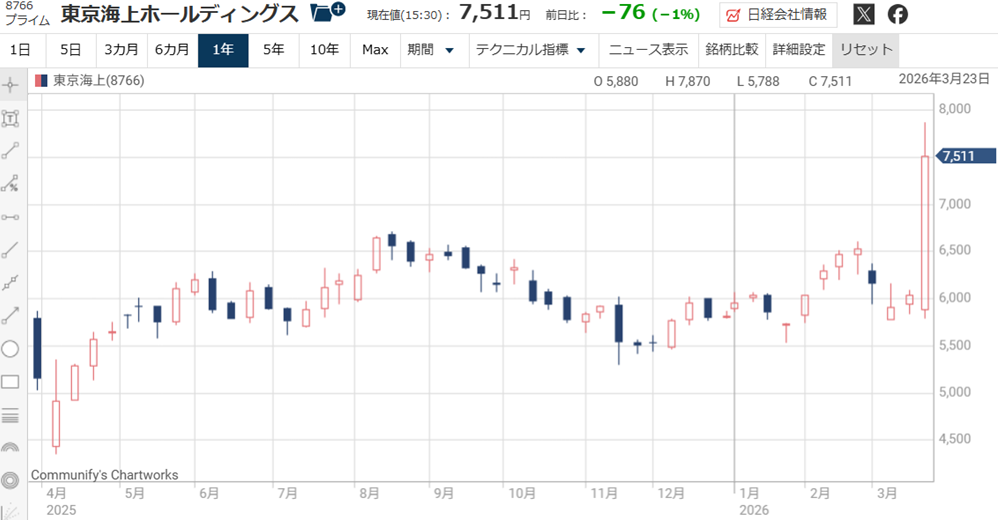This screenshot has width=998, height=520.
Task: Share on X (Twitter) icon
Action: 864,15
